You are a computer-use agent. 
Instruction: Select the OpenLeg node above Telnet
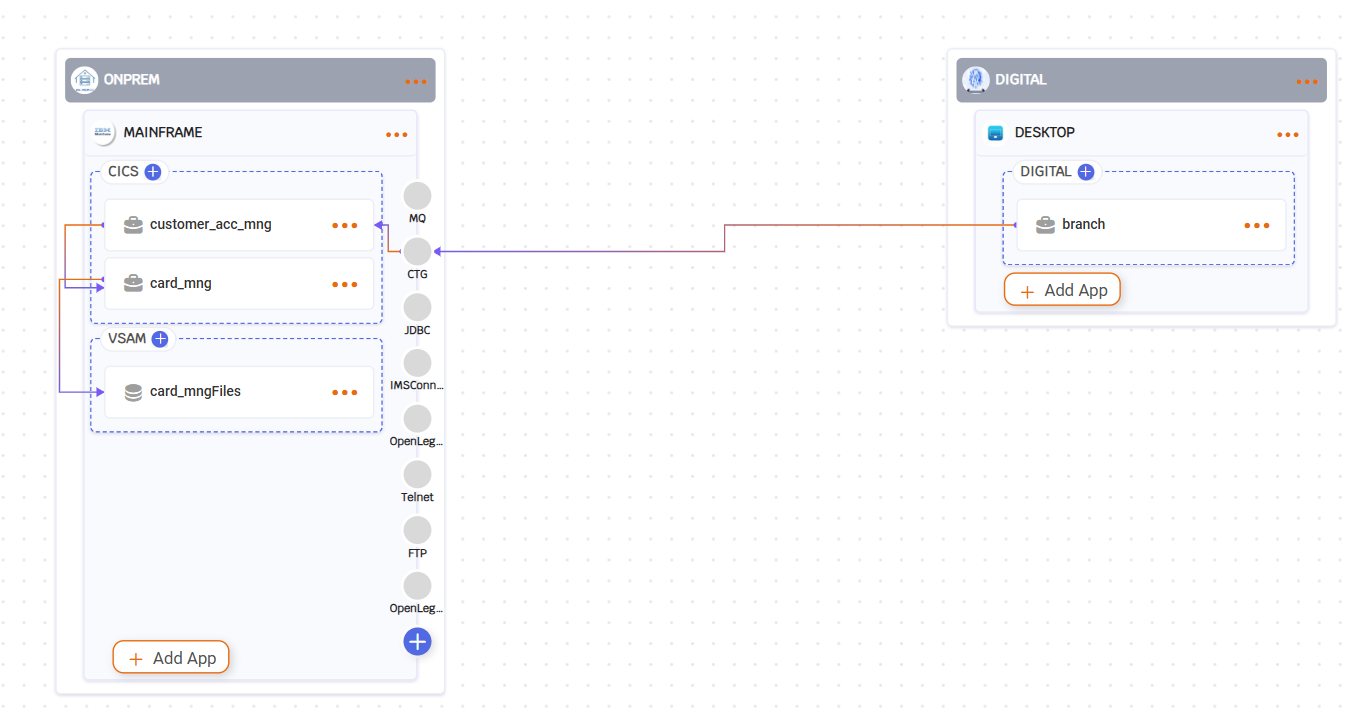(x=417, y=419)
